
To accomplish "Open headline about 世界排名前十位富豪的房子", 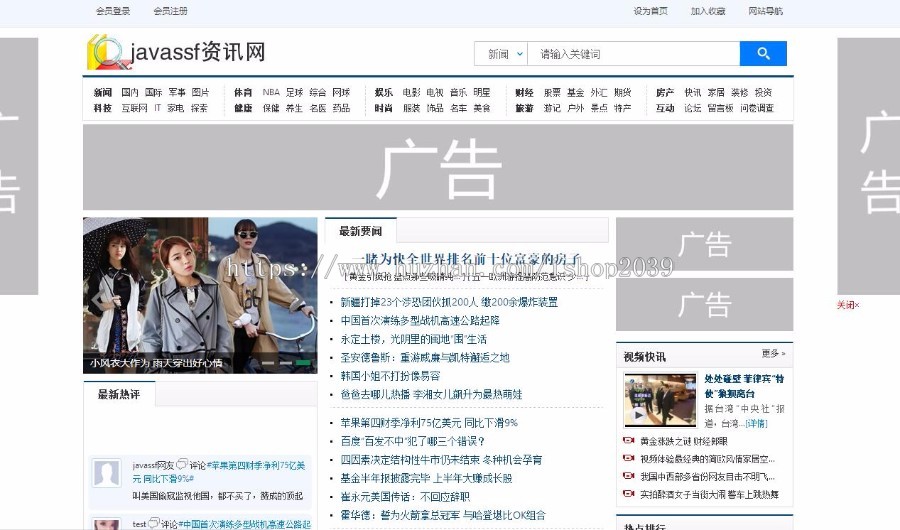I will coord(466,260).
